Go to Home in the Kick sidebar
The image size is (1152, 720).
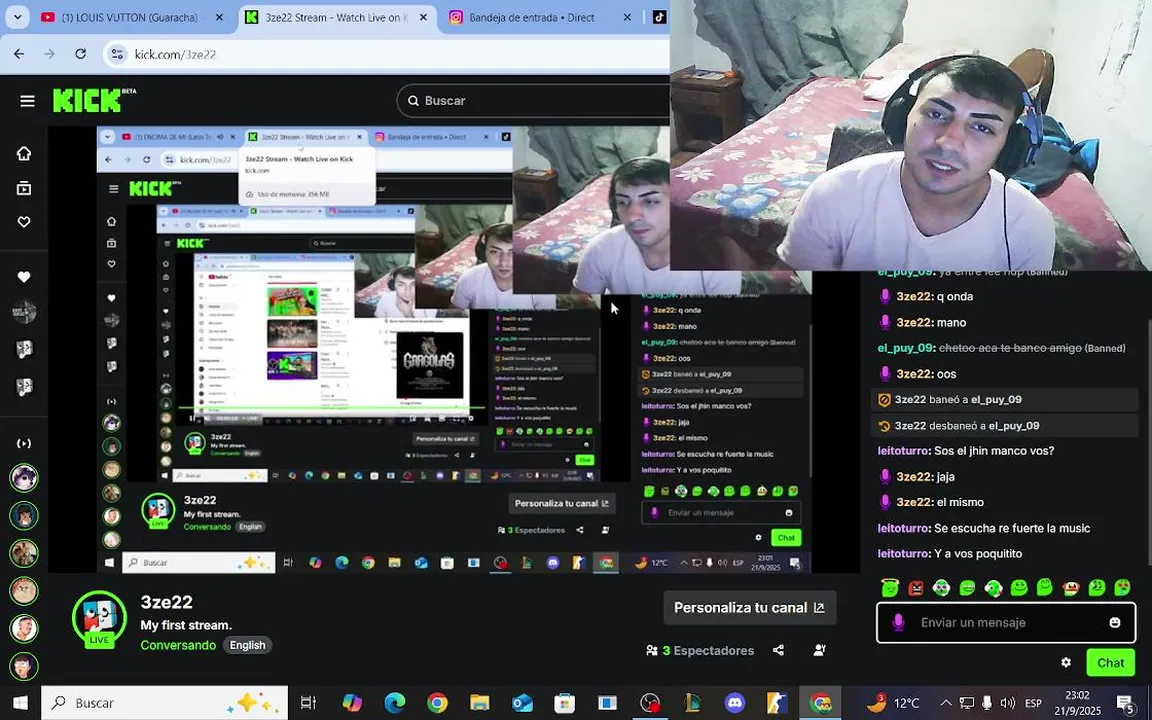pyautogui.click(x=24, y=153)
